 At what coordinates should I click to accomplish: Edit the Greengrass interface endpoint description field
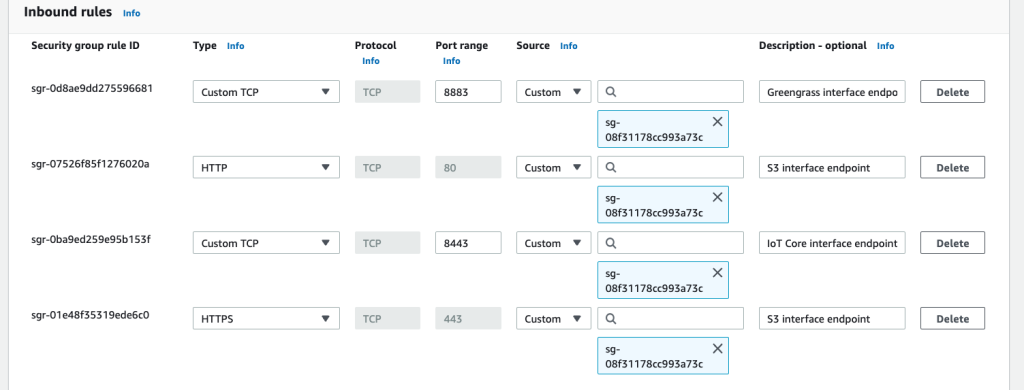pyautogui.click(x=833, y=92)
